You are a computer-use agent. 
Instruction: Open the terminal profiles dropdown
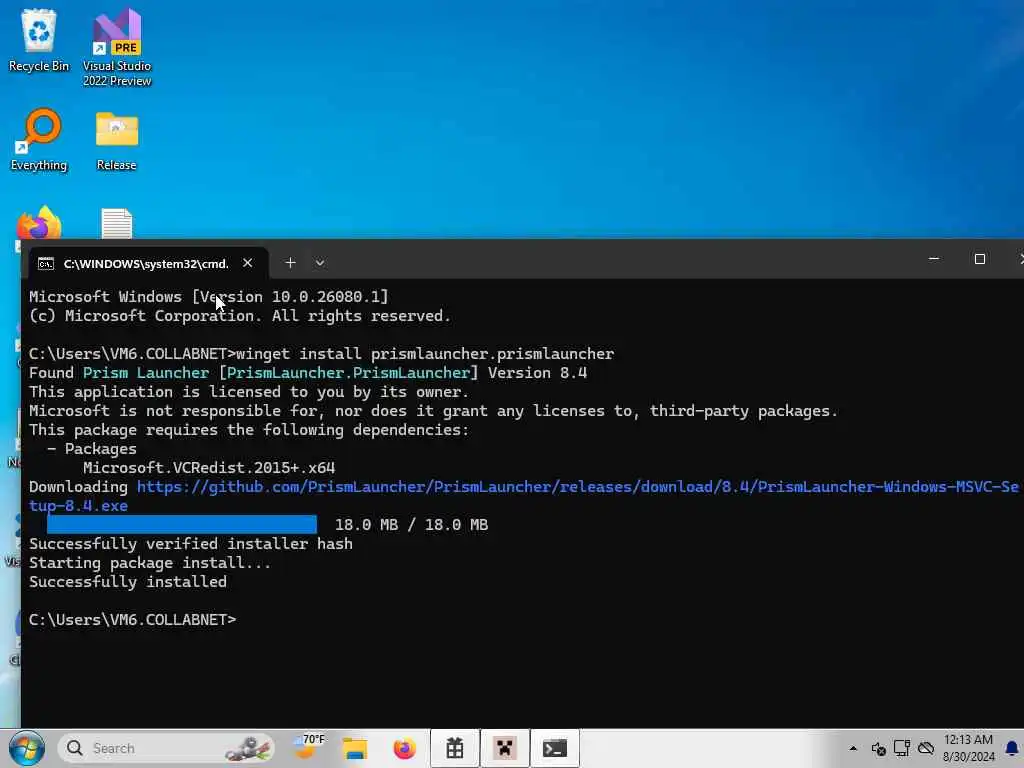click(x=320, y=263)
